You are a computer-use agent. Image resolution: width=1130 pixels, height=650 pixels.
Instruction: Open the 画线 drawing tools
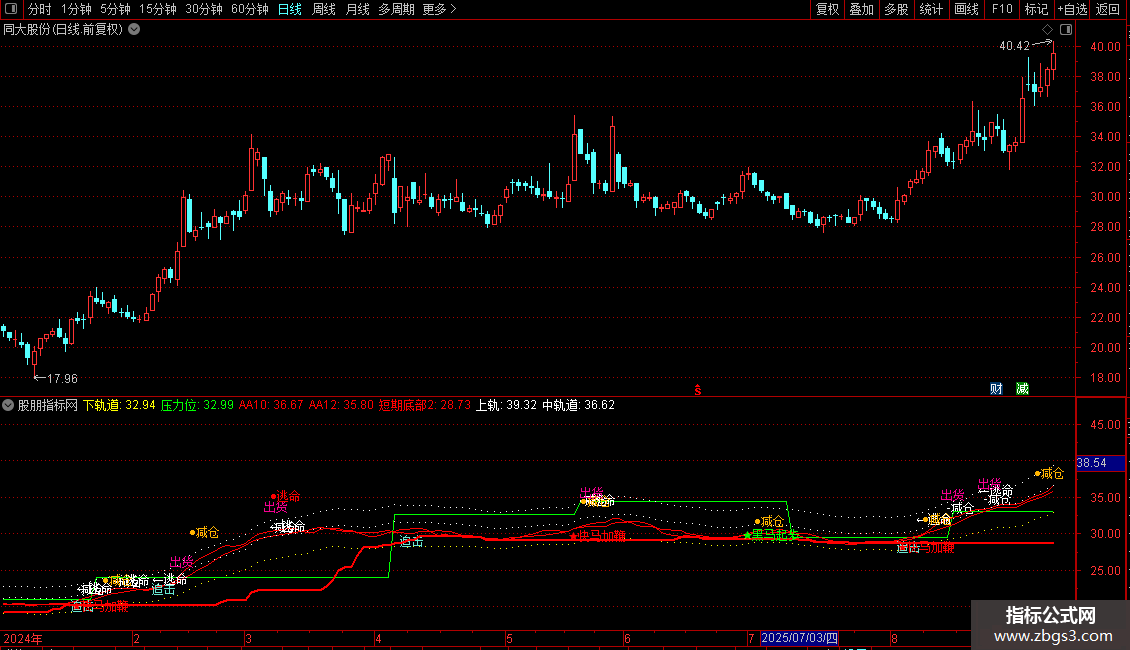click(x=966, y=9)
